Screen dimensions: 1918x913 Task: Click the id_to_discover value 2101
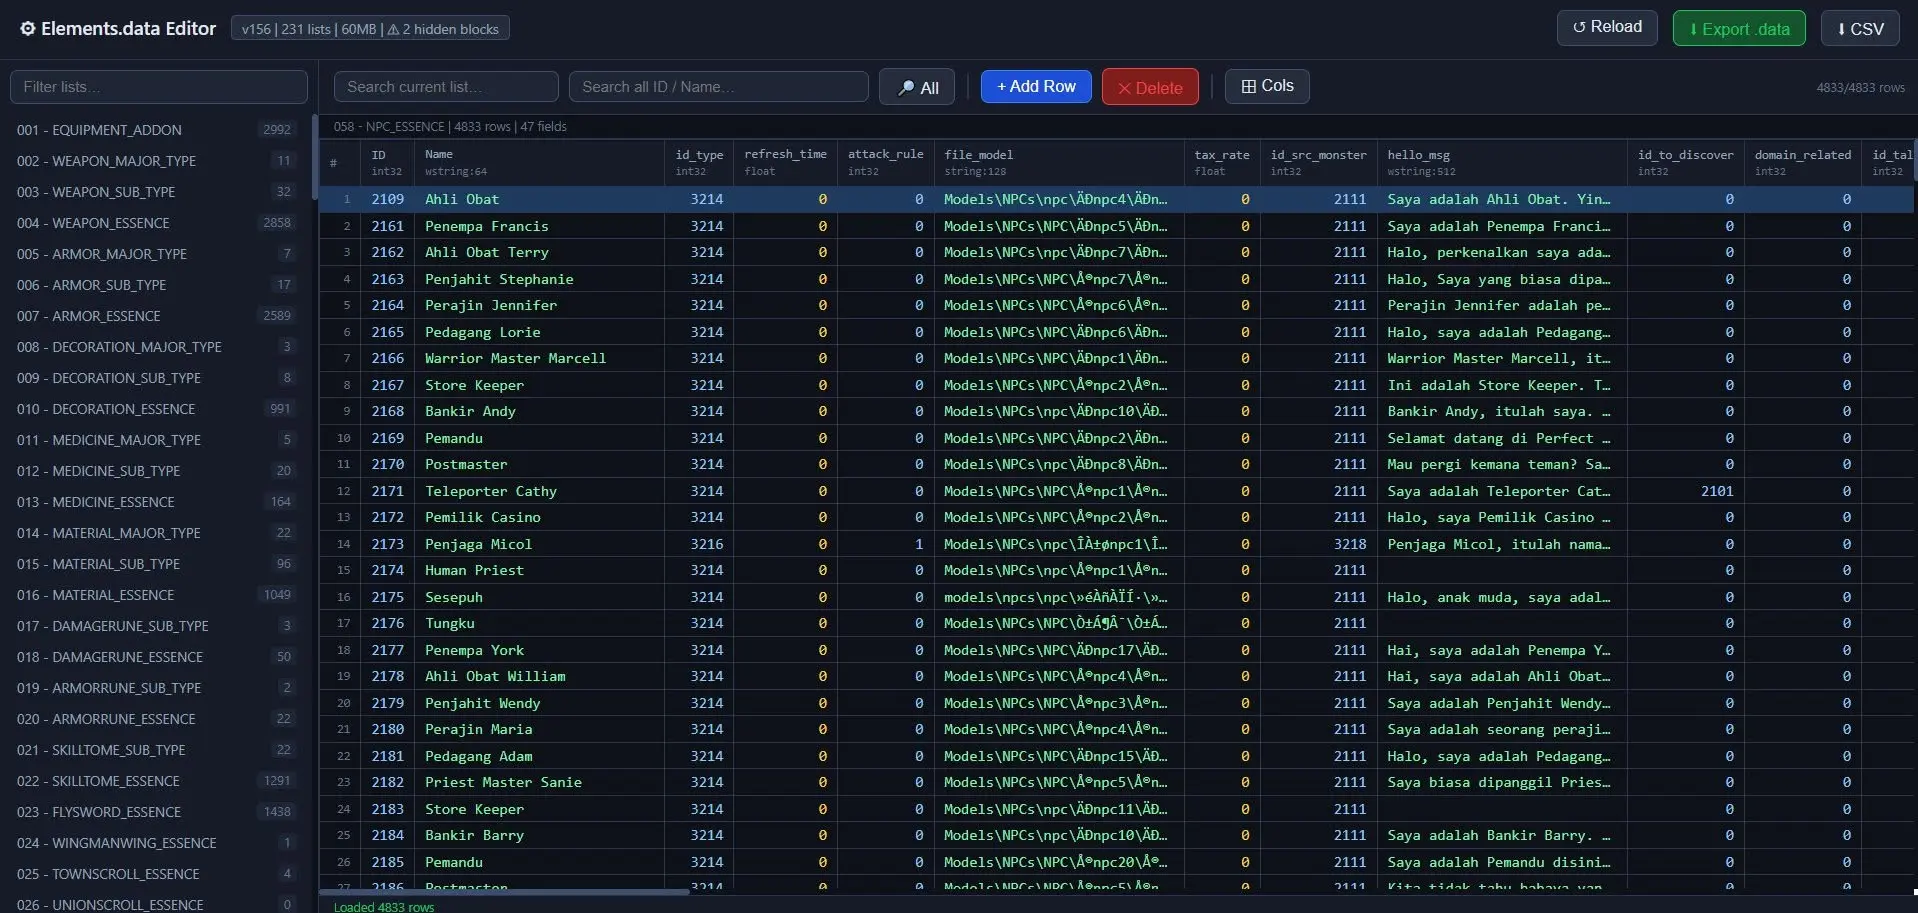1685,491
